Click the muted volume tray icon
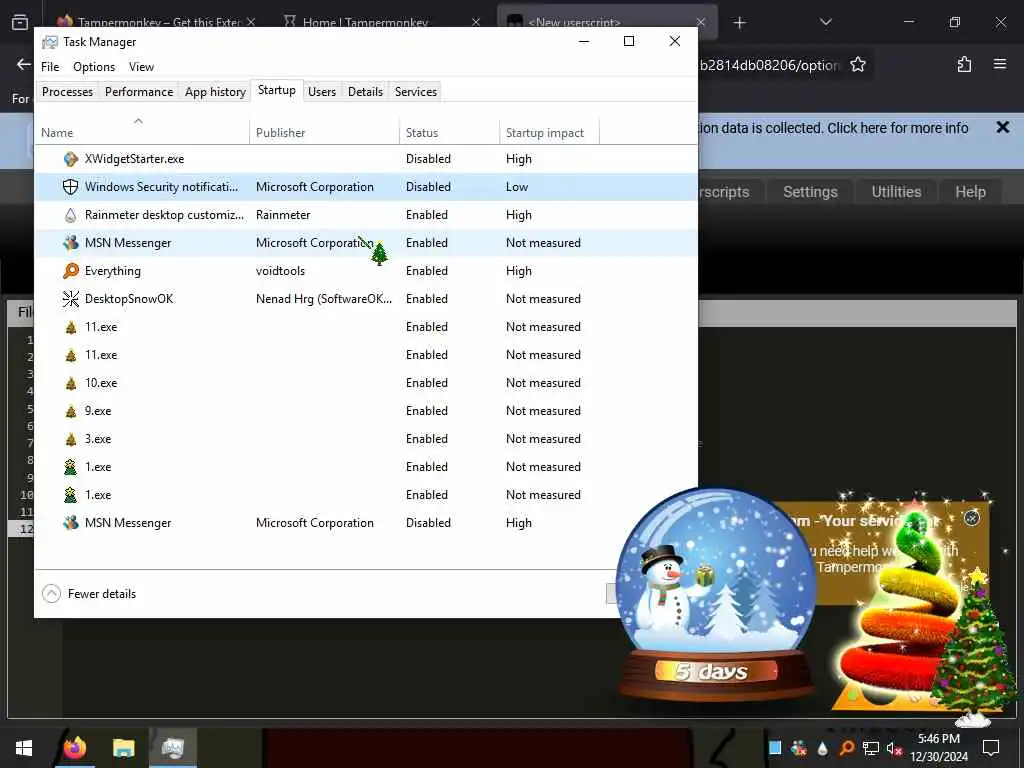The height and width of the screenshot is (768, 1024). coord(894,748)
